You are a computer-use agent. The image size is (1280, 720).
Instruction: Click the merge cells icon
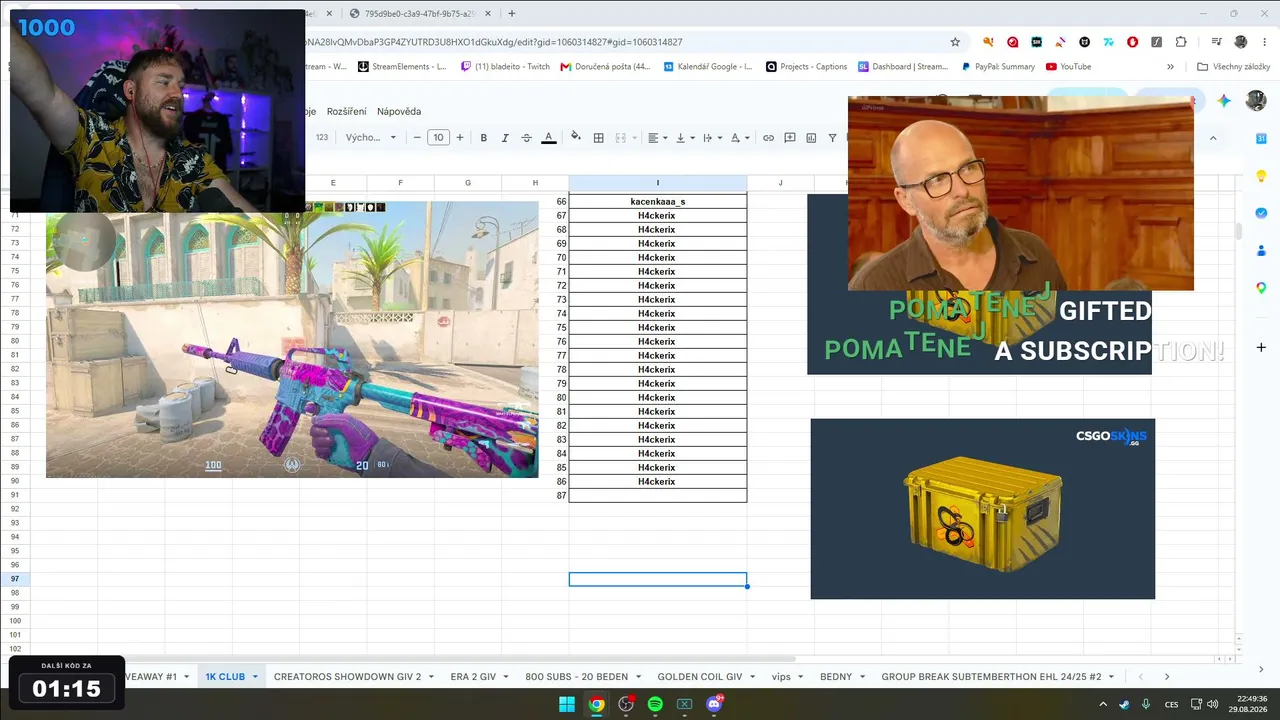[x=621, y=138]
